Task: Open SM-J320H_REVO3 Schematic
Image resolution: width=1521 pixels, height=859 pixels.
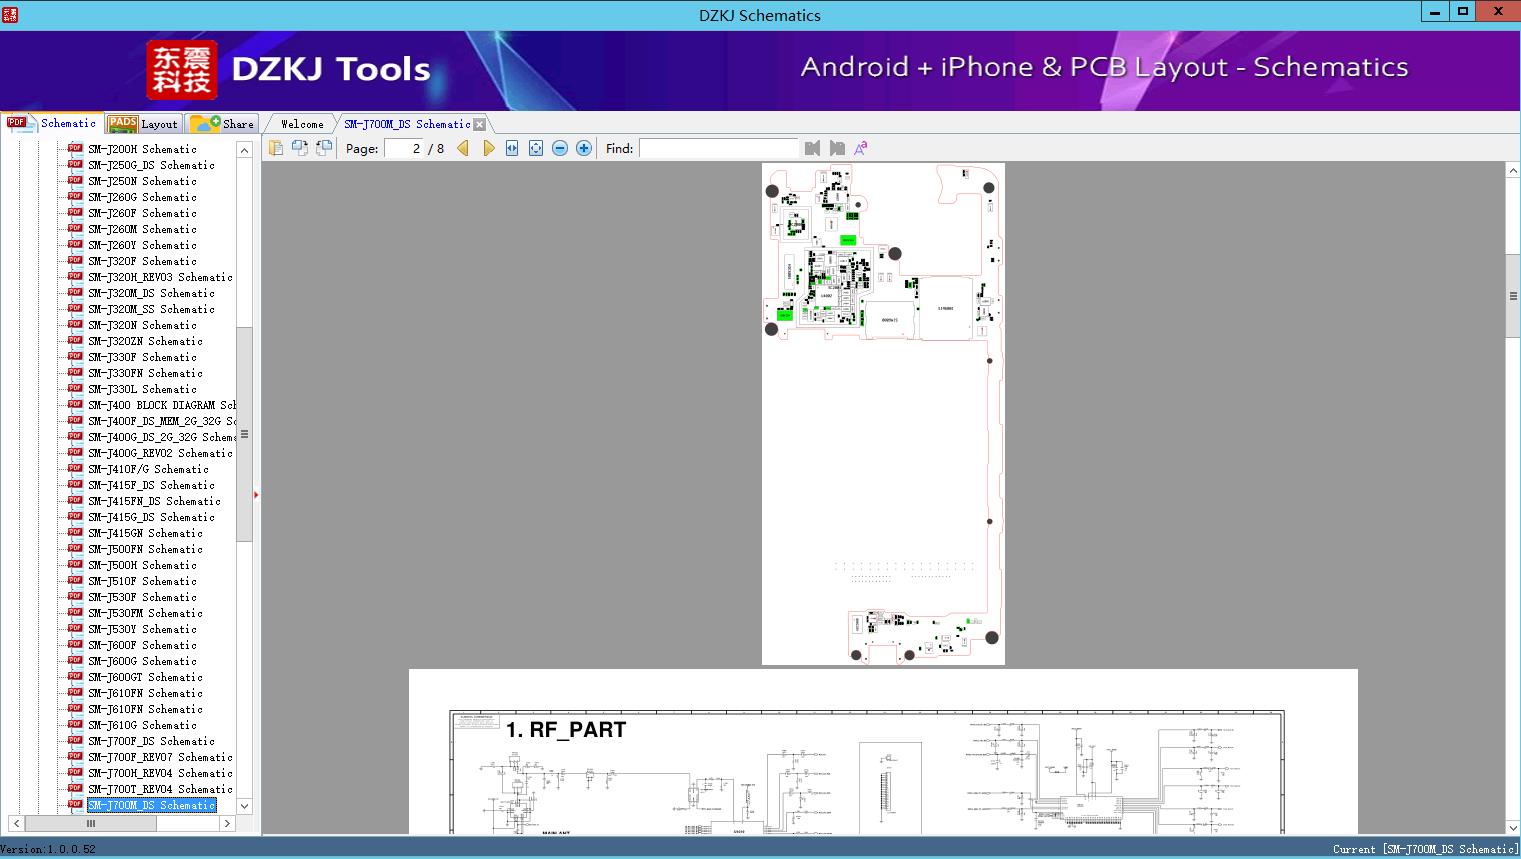Action: (157, 277)
